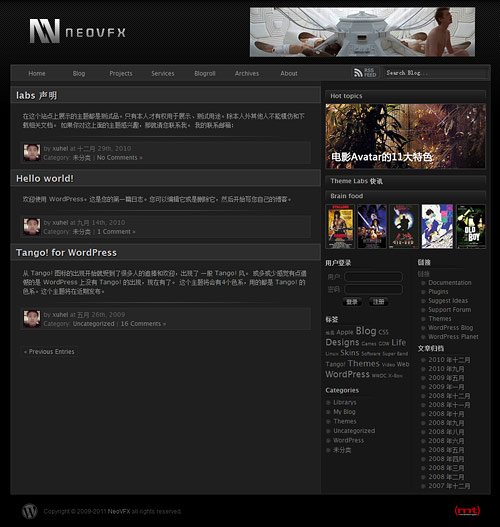
Task: Open the third Brain food poster thumbnail
Action: coord(404,227)
